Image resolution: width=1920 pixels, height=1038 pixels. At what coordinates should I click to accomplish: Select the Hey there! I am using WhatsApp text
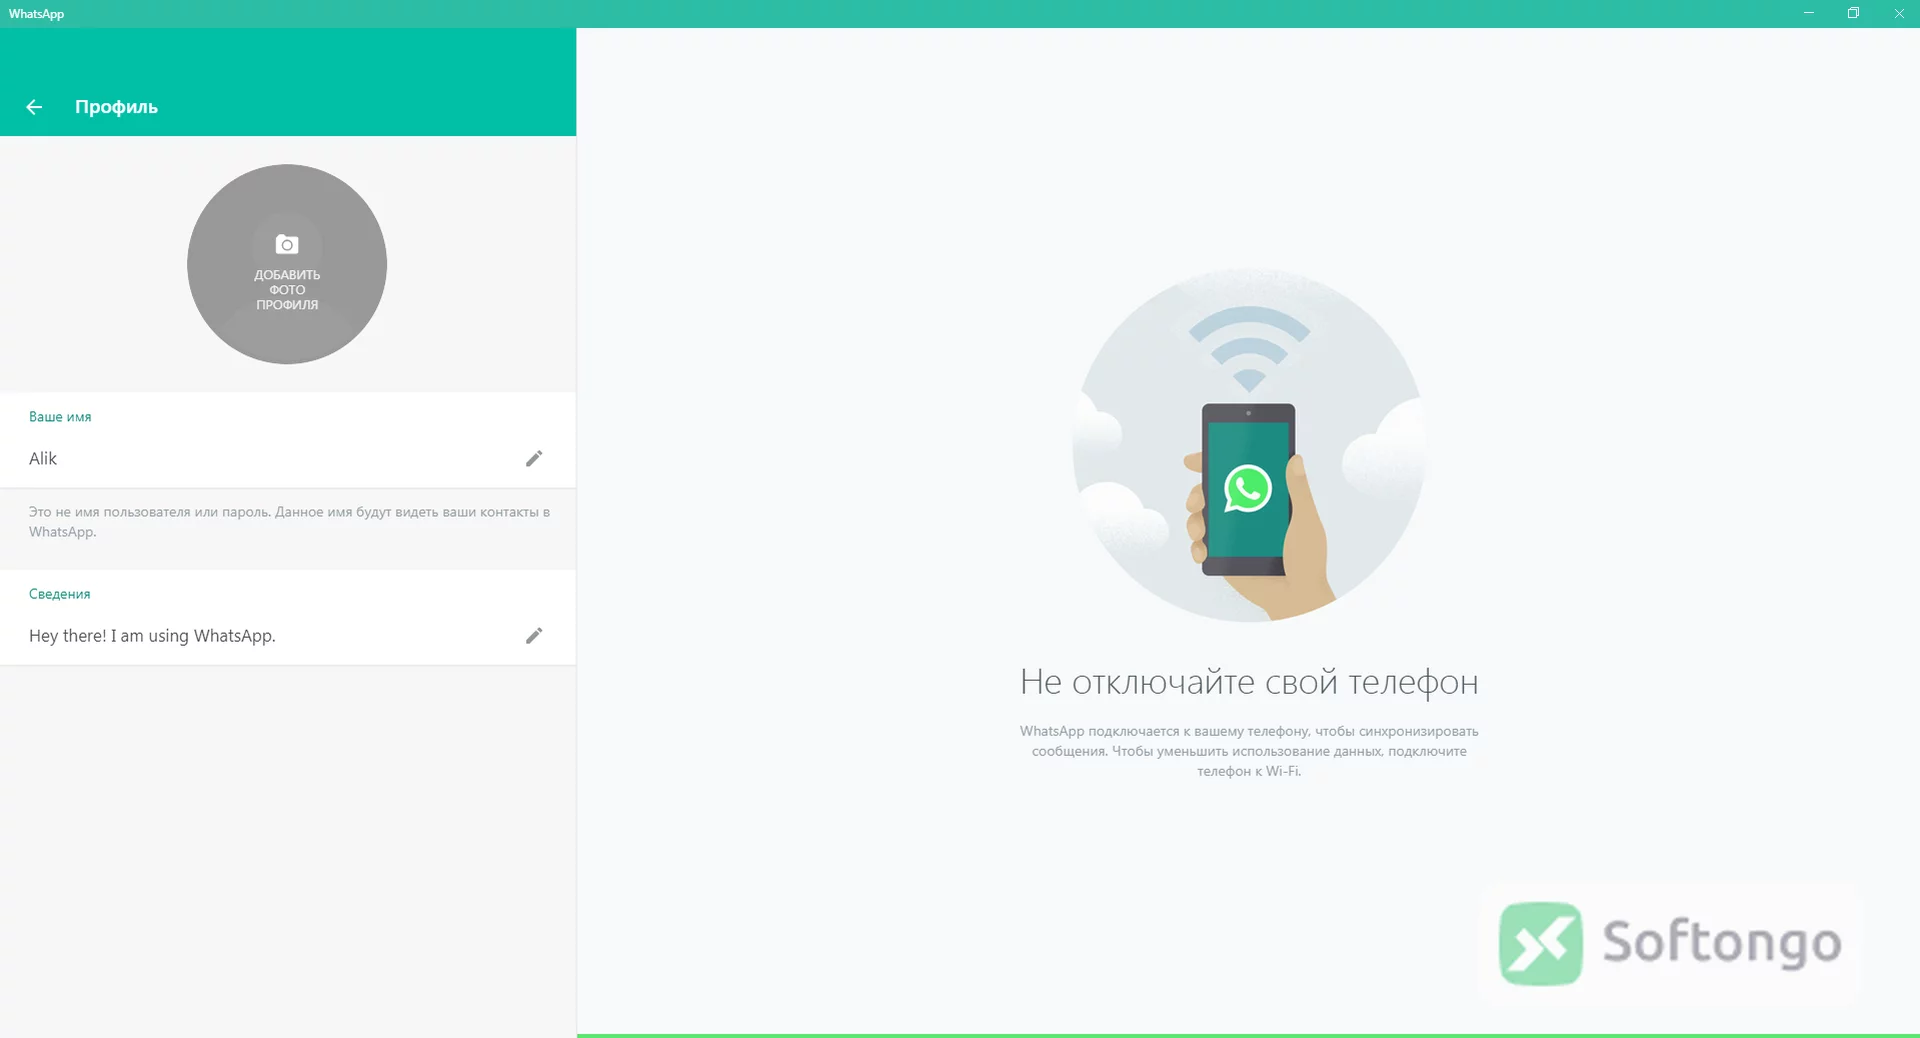(x=152, y=636)
